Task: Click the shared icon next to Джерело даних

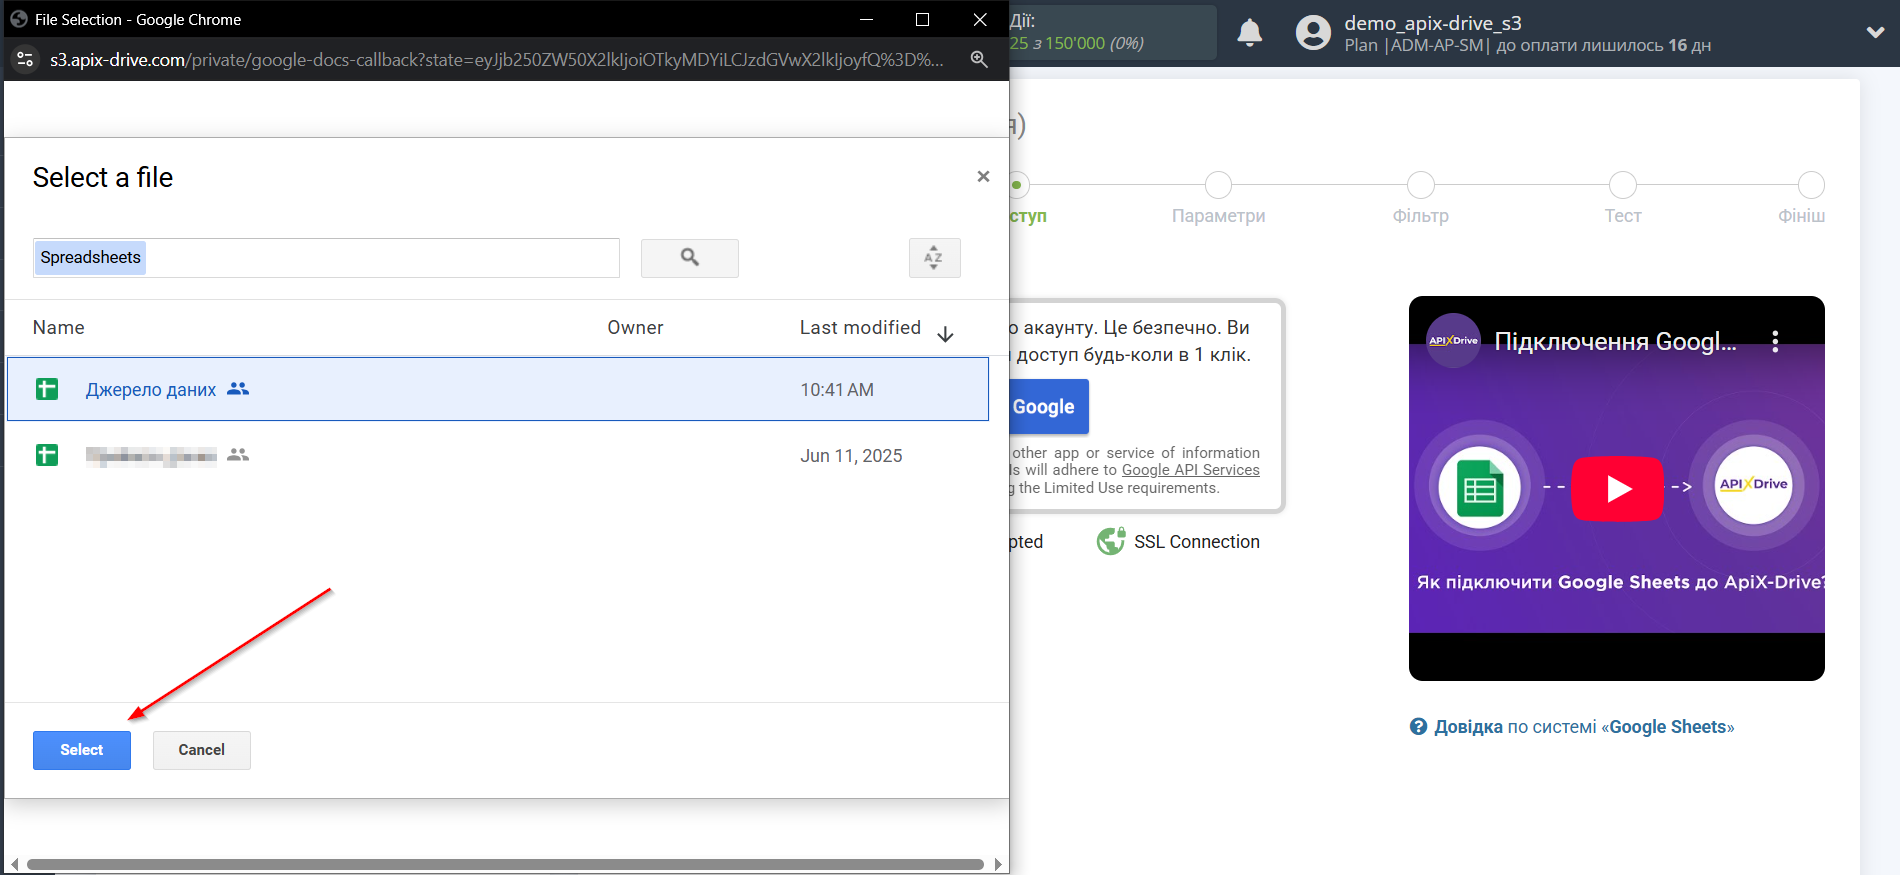Action: click(x=238, y=389)
